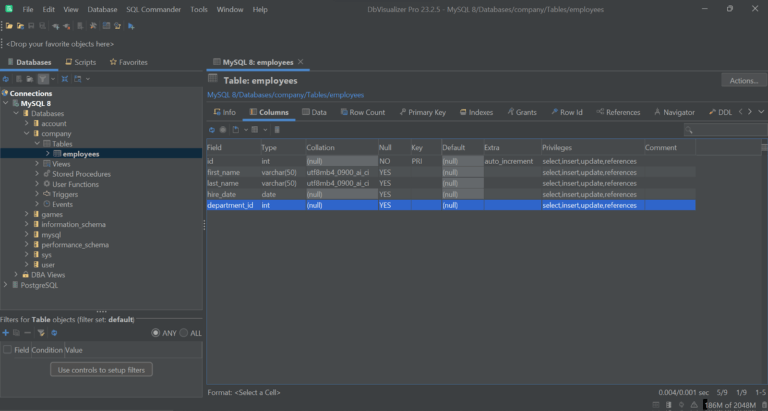Image resolution: width=768 pixels, height=411 pixels.
Task: Click the warning triangle icon in status bar
Action: point(694,405)
